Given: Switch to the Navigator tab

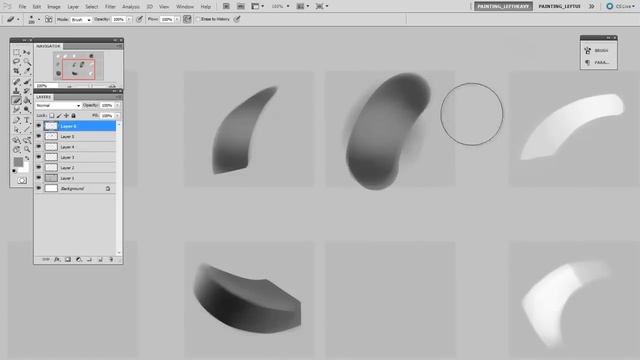Looking at the screenshot, I should 48,46.
